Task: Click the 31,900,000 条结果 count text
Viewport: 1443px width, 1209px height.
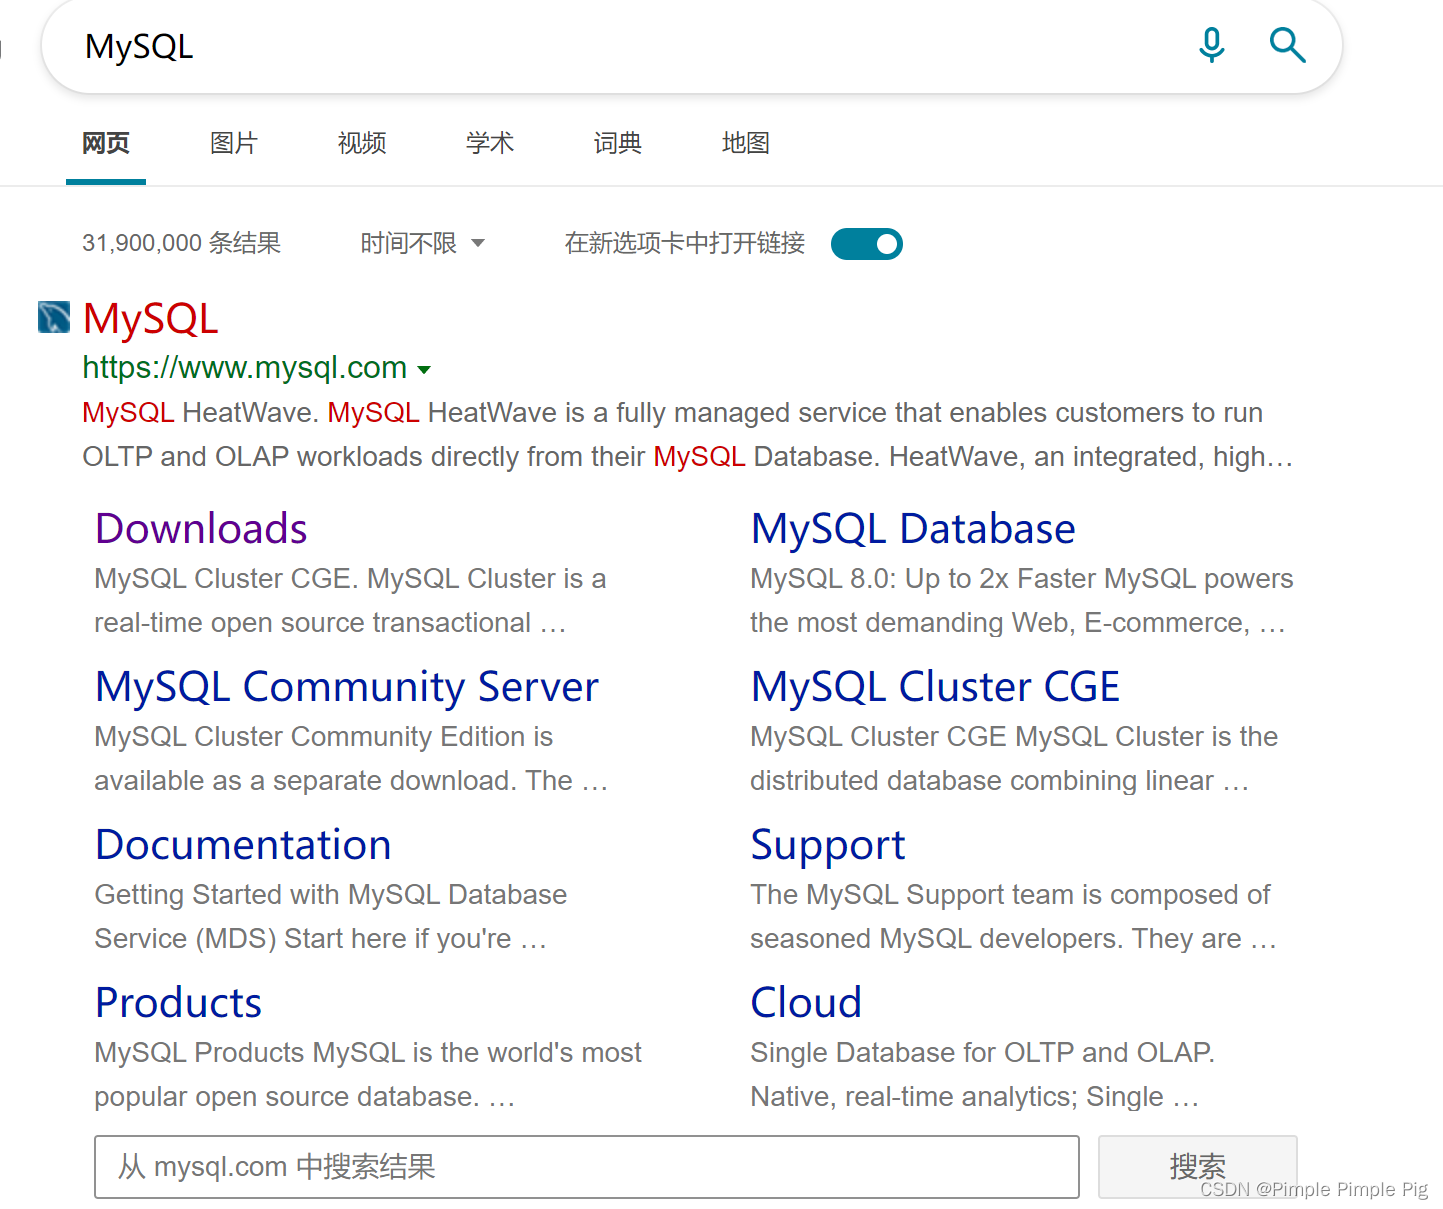Action: 182,243
